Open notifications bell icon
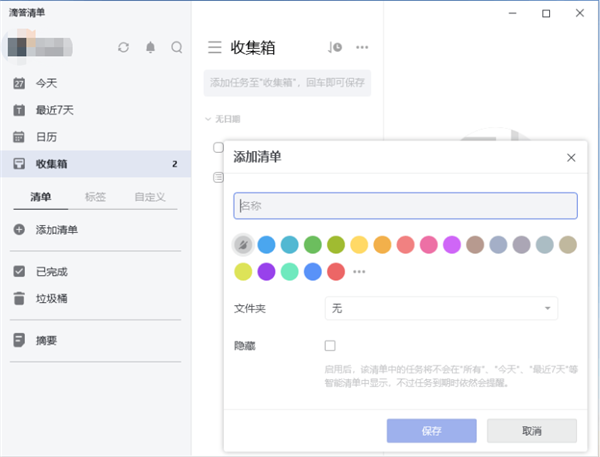This screenshot has height=457, width=600. (x=150, y=47)
